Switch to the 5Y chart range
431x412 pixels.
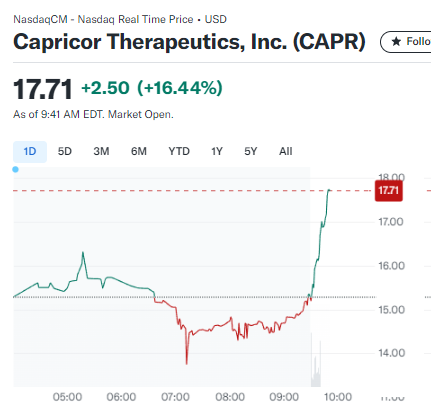pos(251,152)
